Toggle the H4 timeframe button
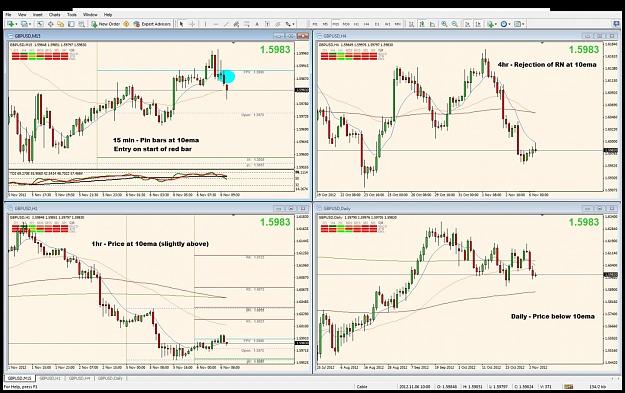625x393 pixels. [366, 24]
